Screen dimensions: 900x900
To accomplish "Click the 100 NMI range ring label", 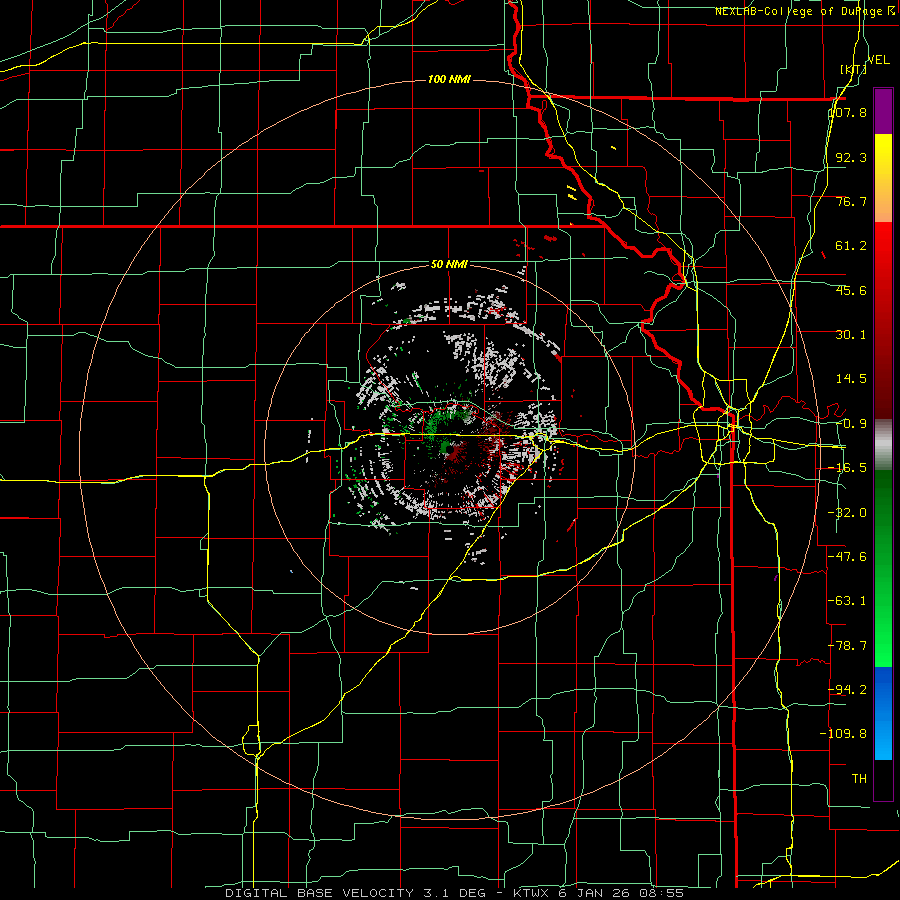I will [x=449, y=79].
